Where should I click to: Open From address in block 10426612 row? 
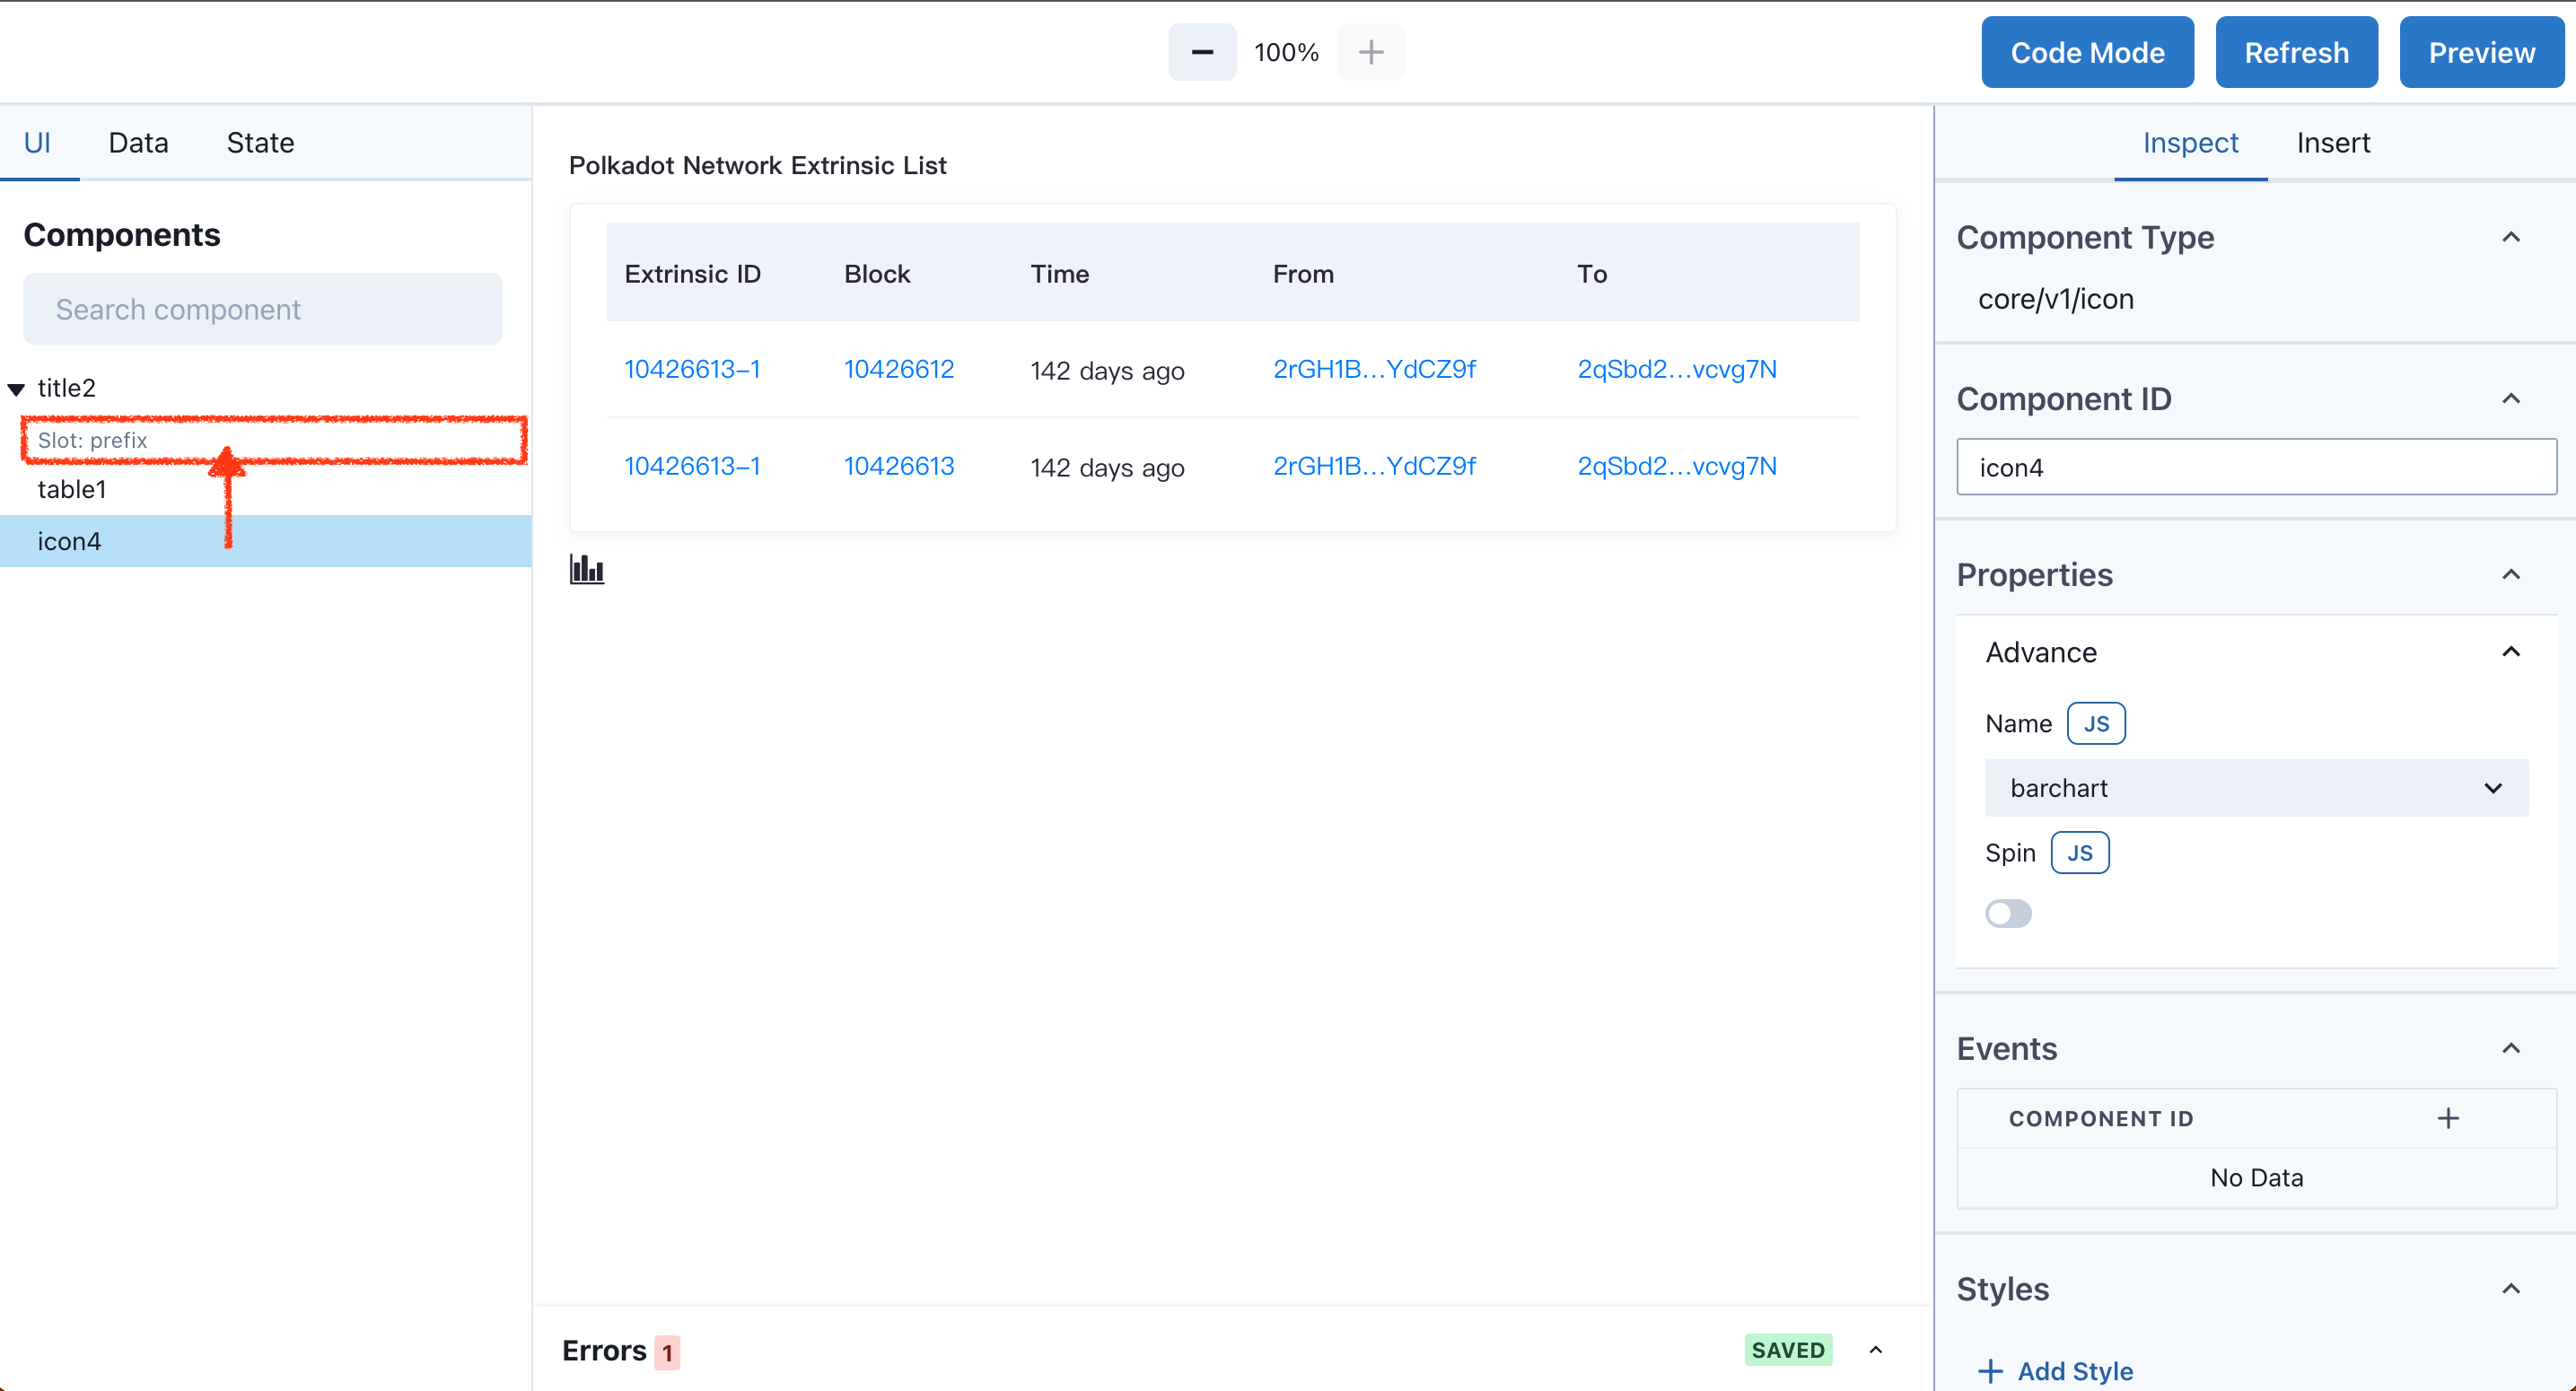(x=1374, y=369)
